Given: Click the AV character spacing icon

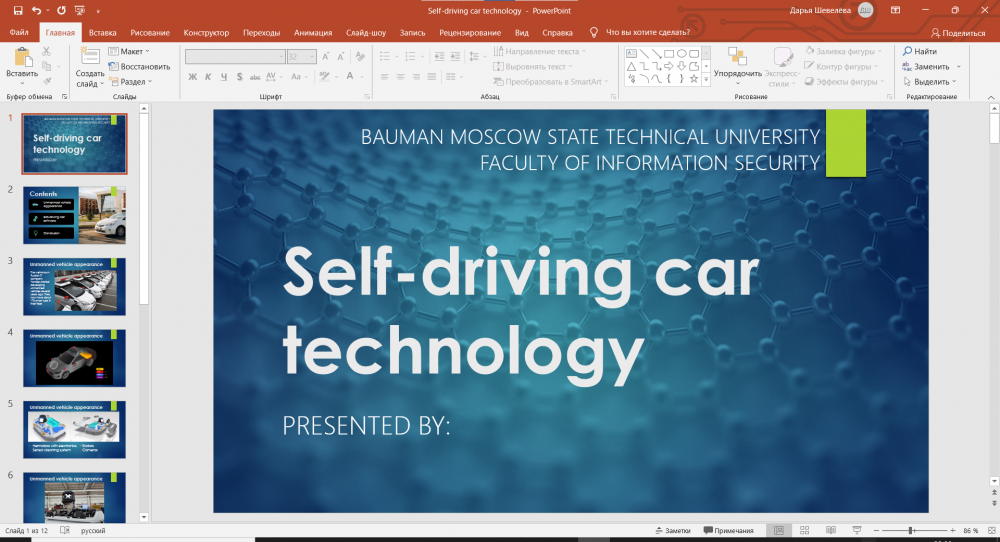Looking at the screenshot, I should tap(271, 77).
